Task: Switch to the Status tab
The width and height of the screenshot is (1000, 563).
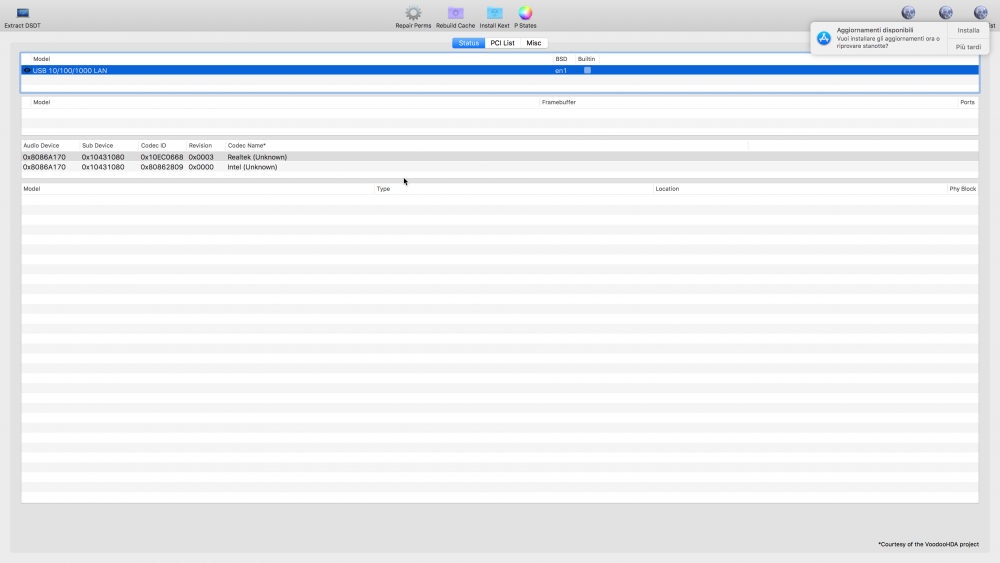Action: tap(468, 43)
